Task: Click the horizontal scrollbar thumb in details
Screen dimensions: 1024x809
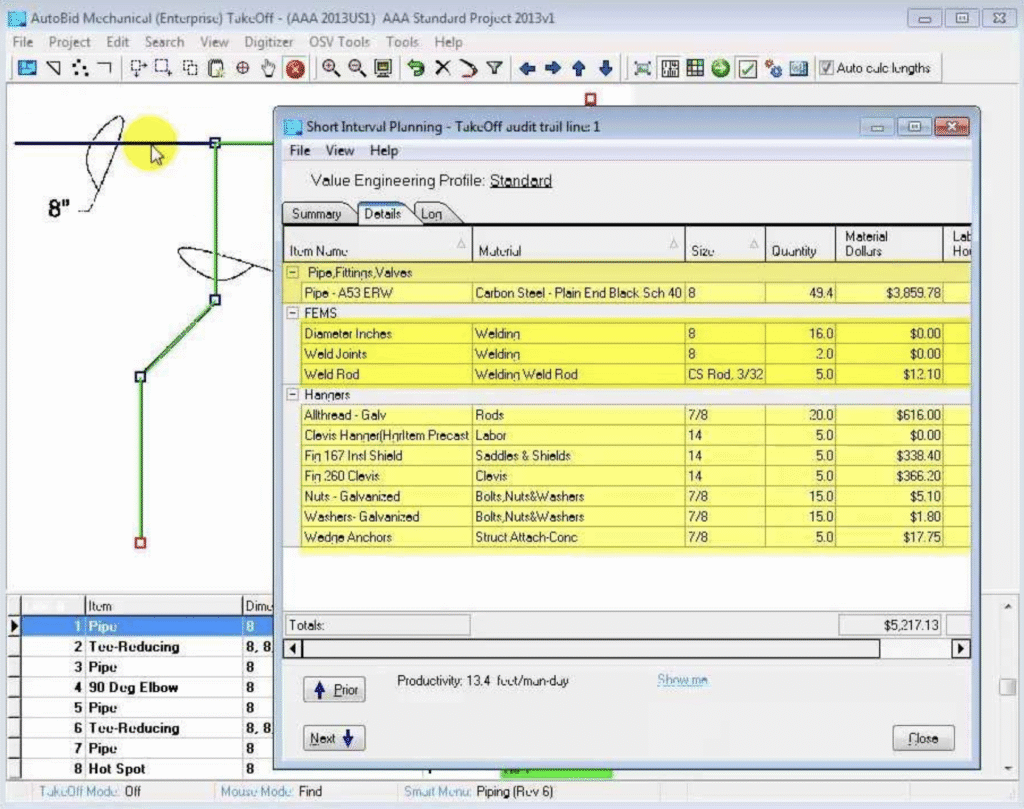Action: pos(591,649)
